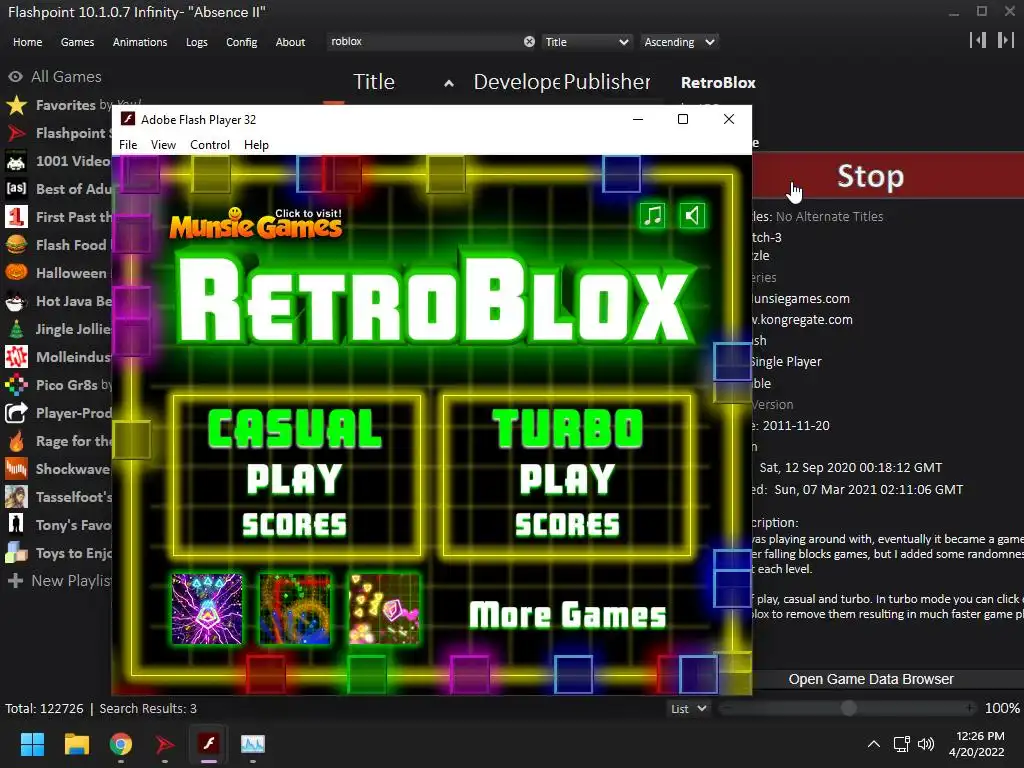
Task: Open the Tasselfoot's playlist icon
Action: click(16, 497)
